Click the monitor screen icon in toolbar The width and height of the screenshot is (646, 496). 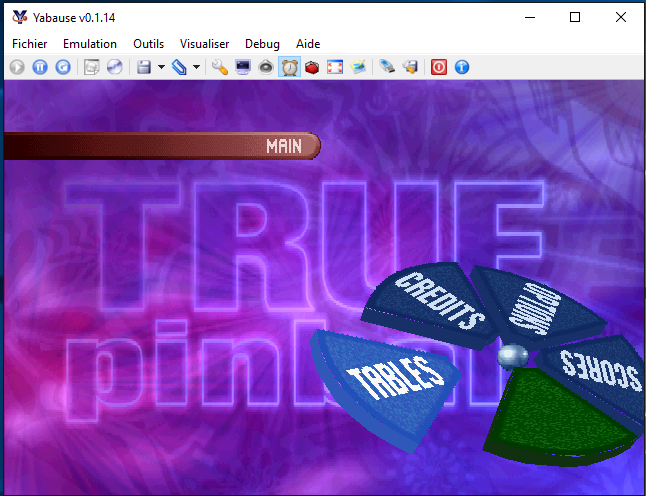243,67
